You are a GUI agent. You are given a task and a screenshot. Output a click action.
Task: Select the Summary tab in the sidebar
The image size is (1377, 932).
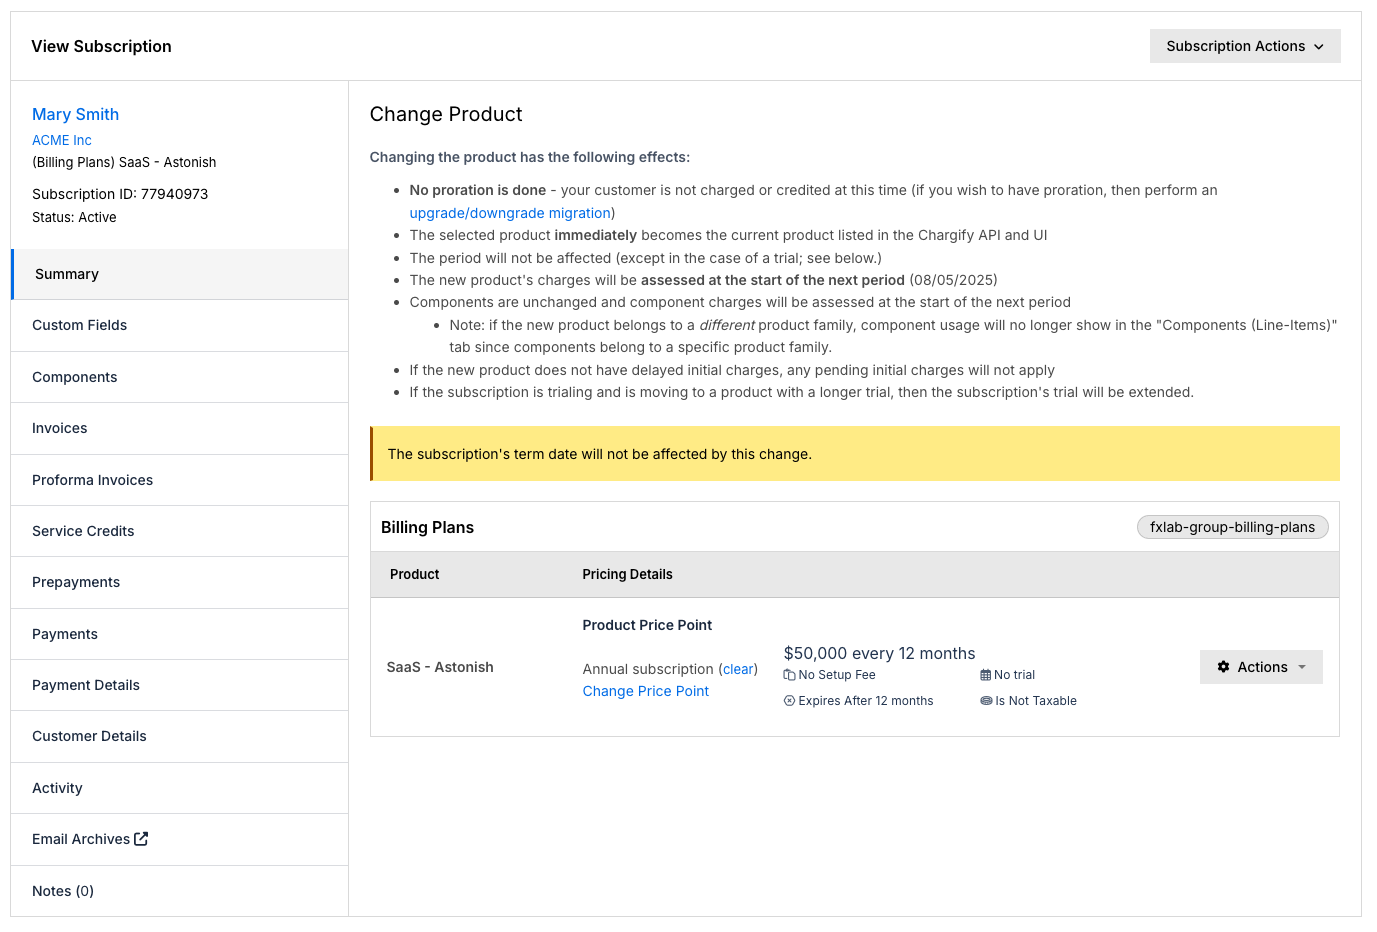180,274
